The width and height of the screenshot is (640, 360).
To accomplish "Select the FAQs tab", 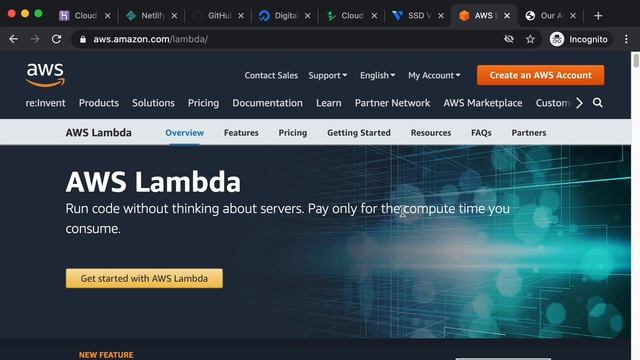I will click(481, 133).
